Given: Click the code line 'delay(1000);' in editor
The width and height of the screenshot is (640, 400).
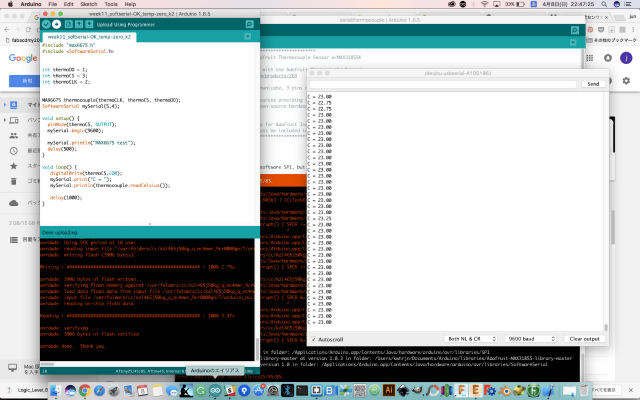Looking at the screenshot, I should (66, 198).
